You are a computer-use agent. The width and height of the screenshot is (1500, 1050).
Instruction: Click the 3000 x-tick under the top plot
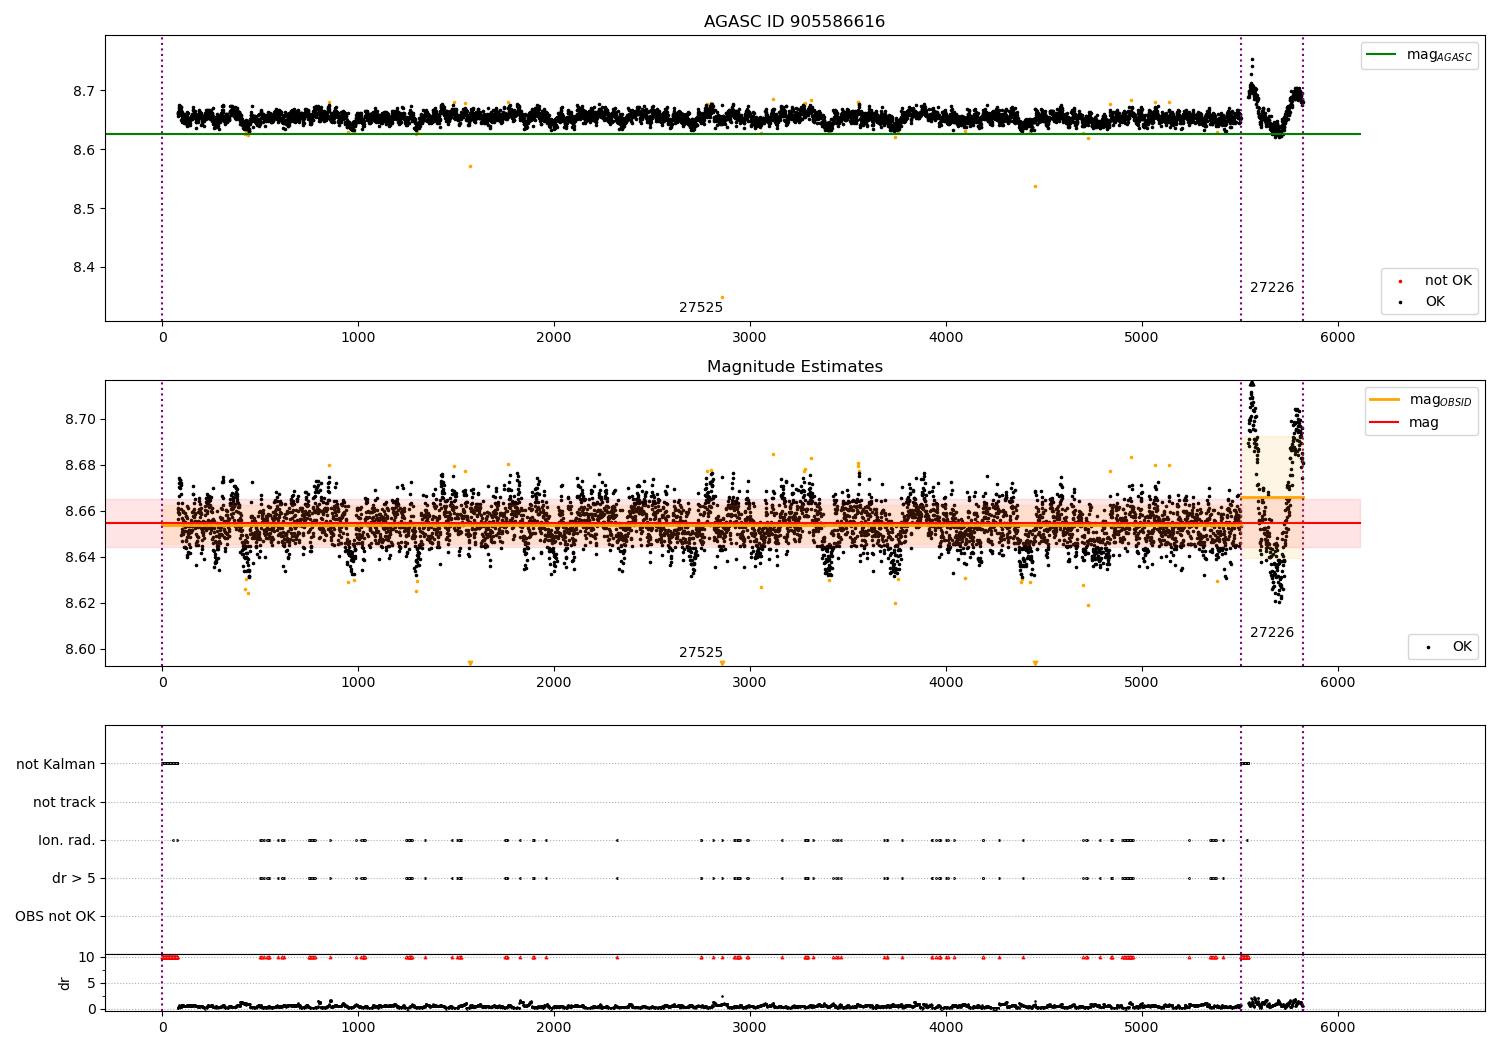750,337
